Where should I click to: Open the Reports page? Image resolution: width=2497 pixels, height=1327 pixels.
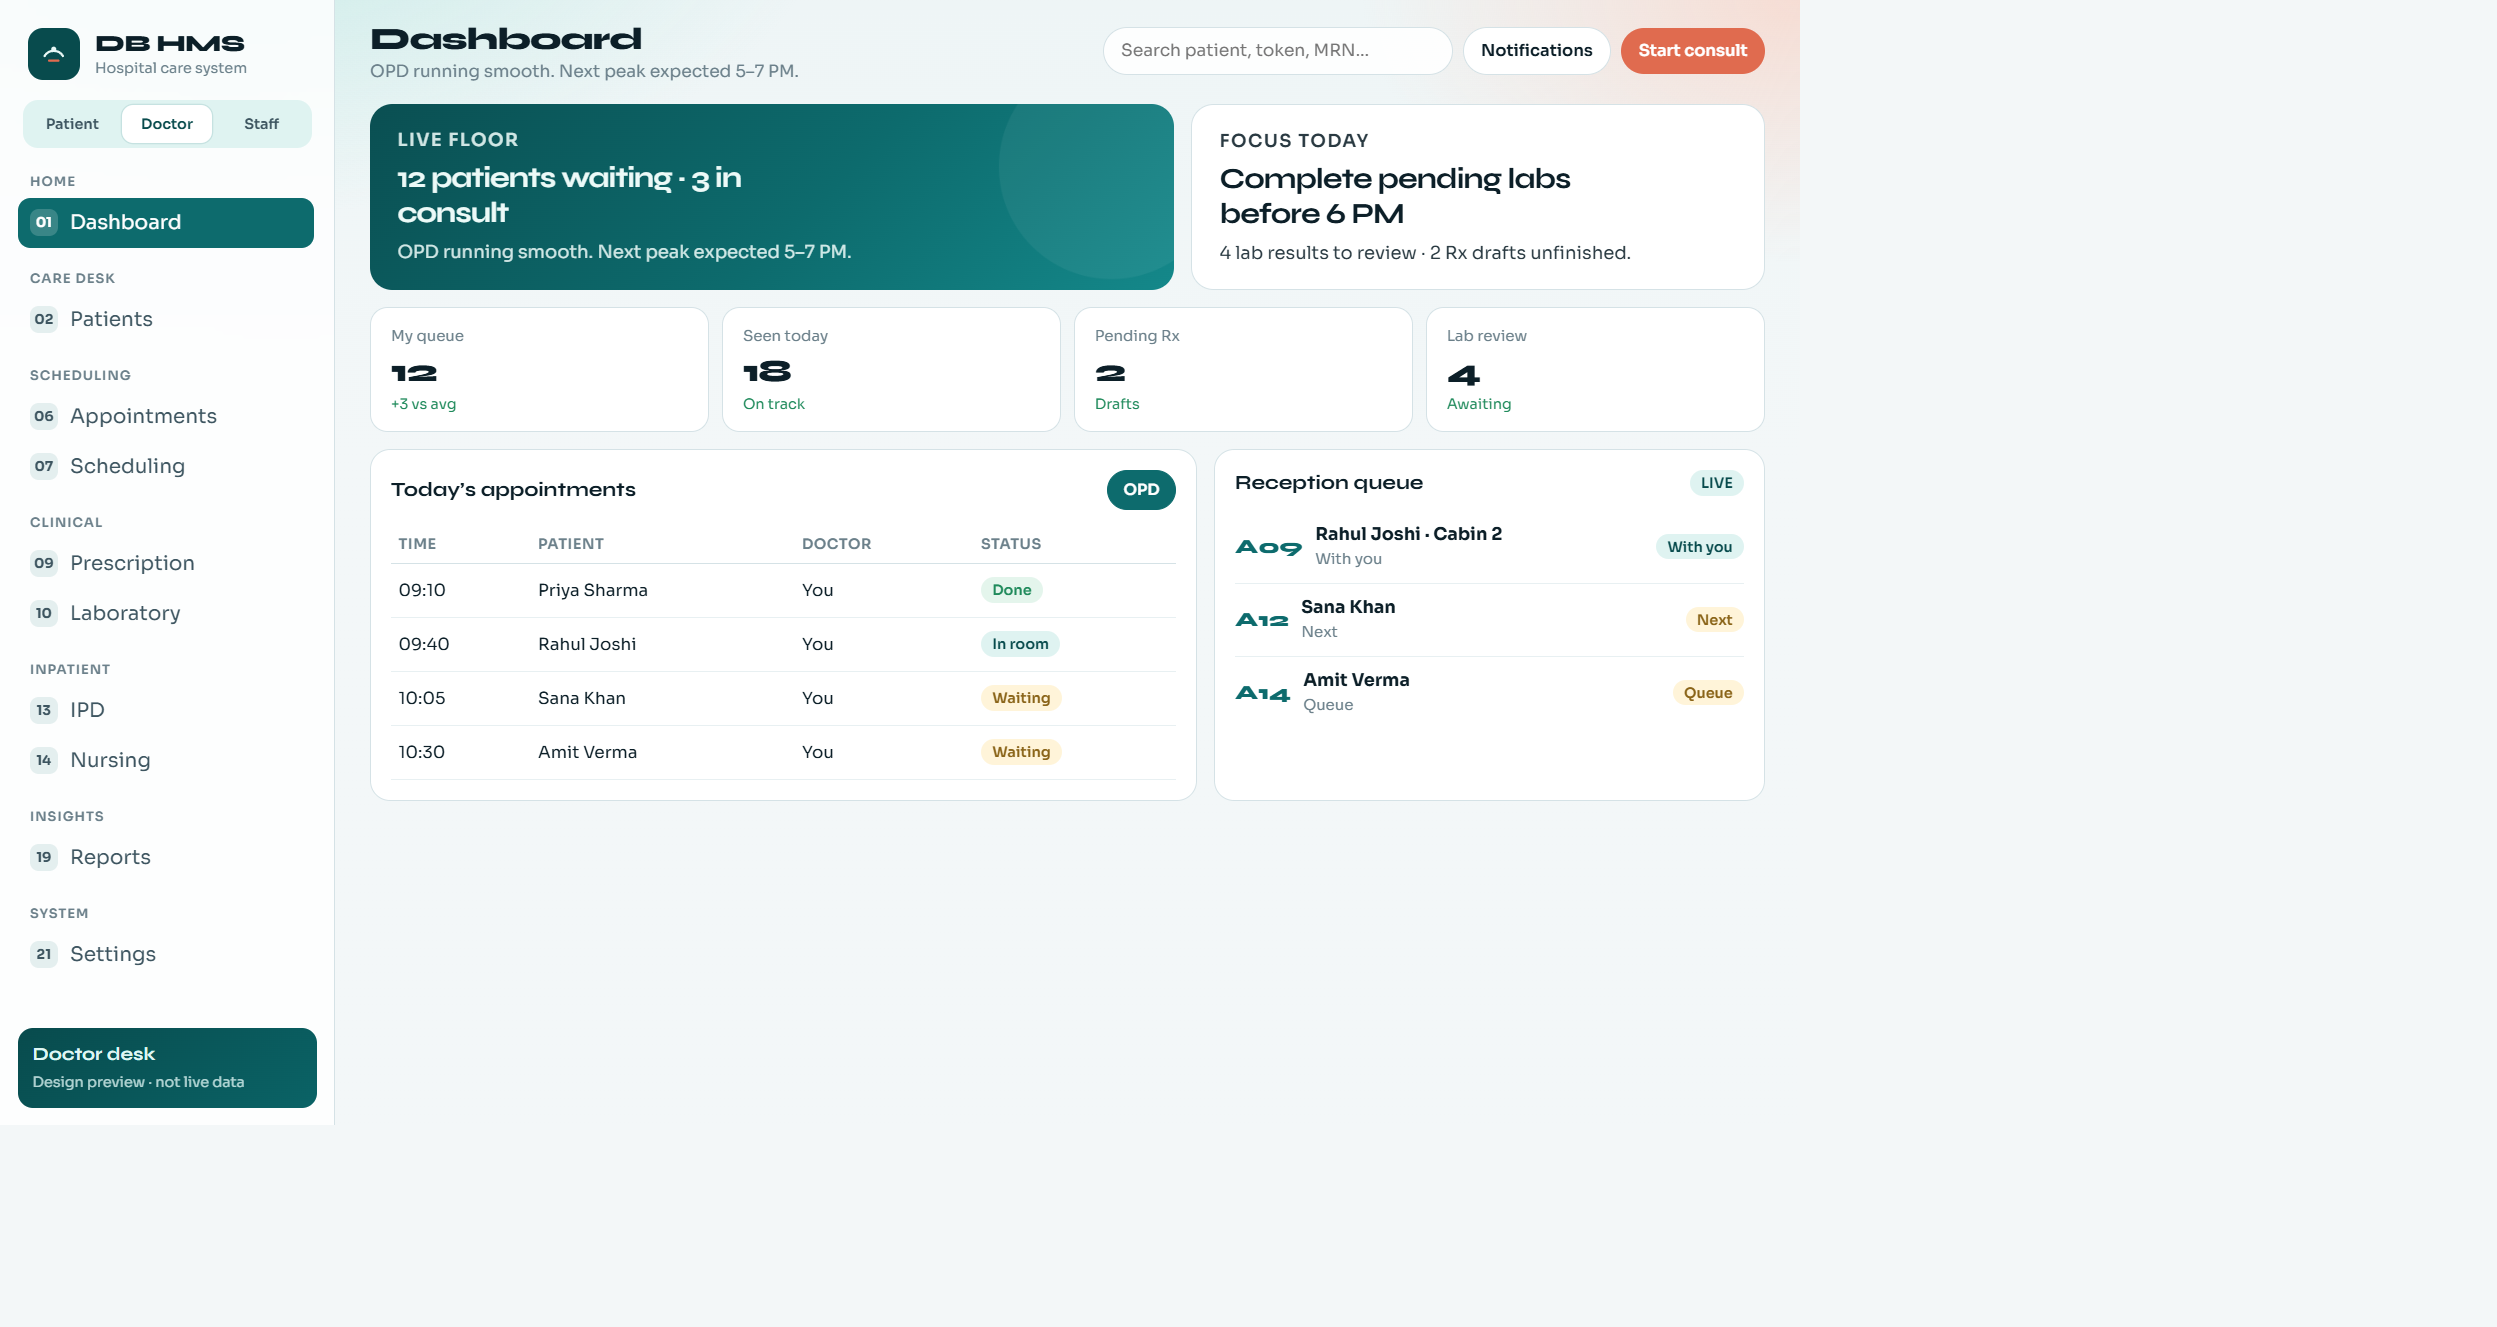(x=166, y=857)
